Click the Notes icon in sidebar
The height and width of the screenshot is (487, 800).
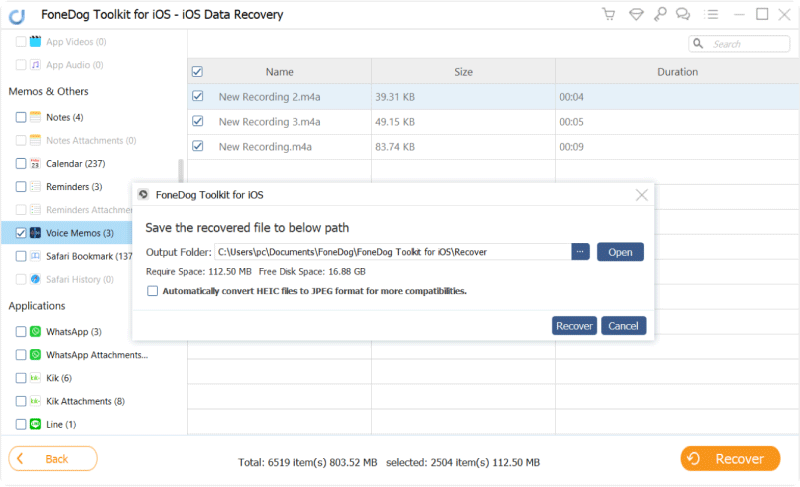(x=35, y=117)
